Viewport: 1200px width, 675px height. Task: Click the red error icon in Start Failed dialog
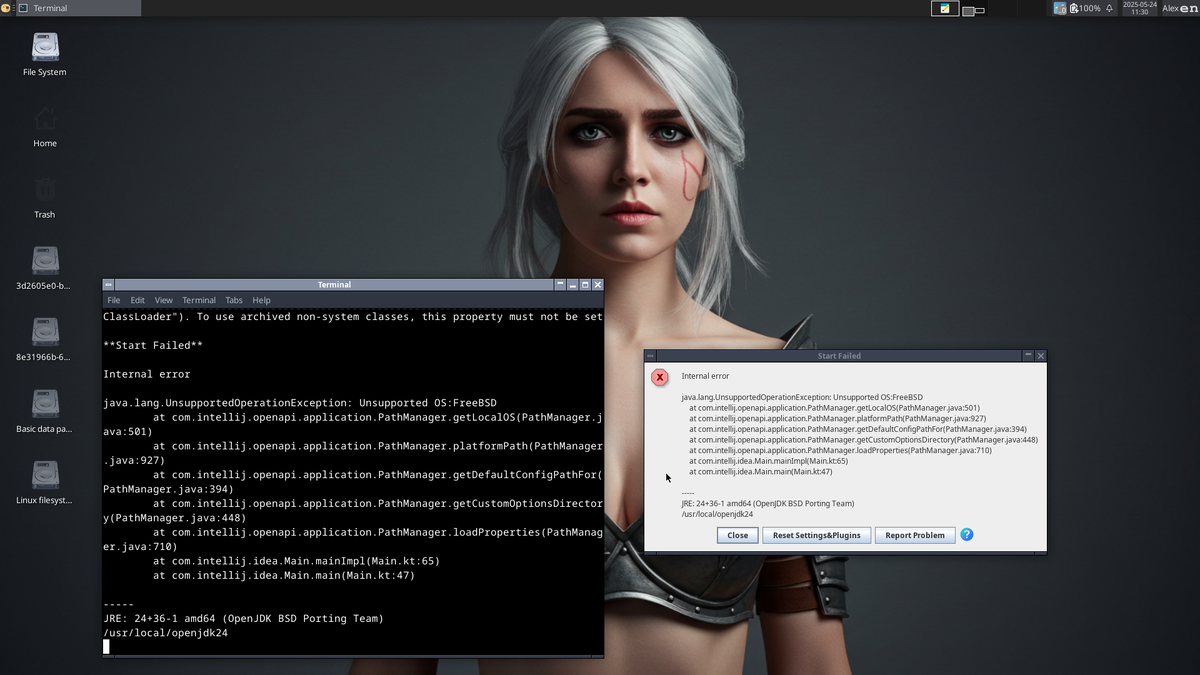click(659, 377)
